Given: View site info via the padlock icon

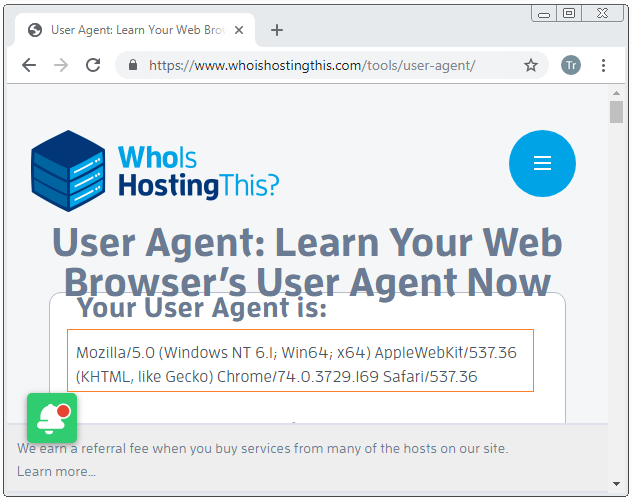Looking at the screenshot, I should point(133,65).
